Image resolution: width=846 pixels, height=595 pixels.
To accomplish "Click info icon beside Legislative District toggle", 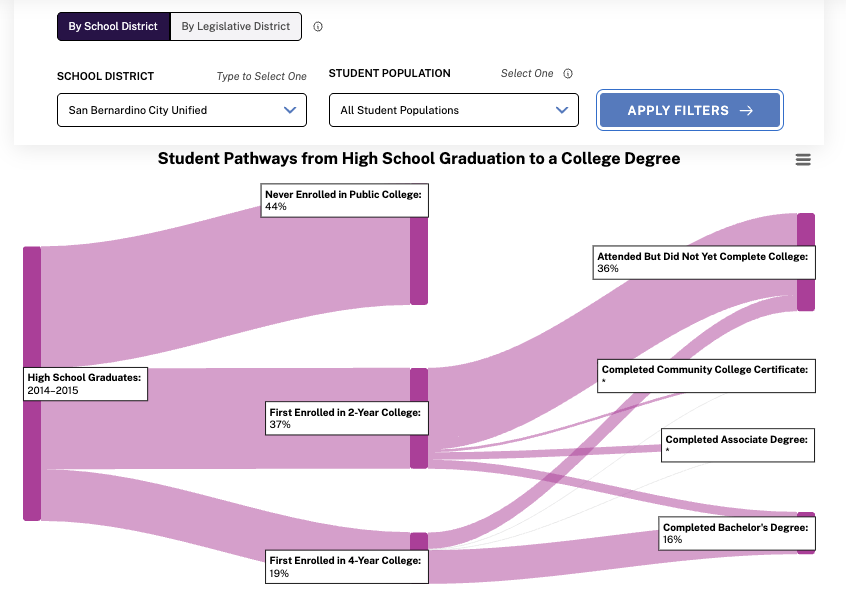I will pyautogui.click(x=318, y=27).
